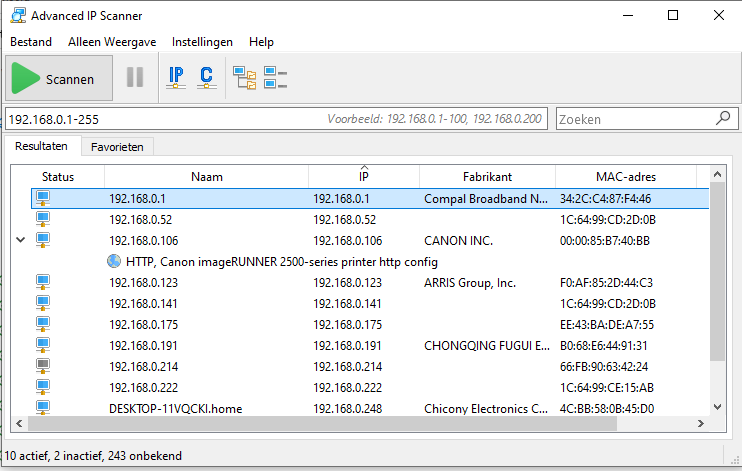
Task: Sort by the IP column header
Action: point(363,177)
